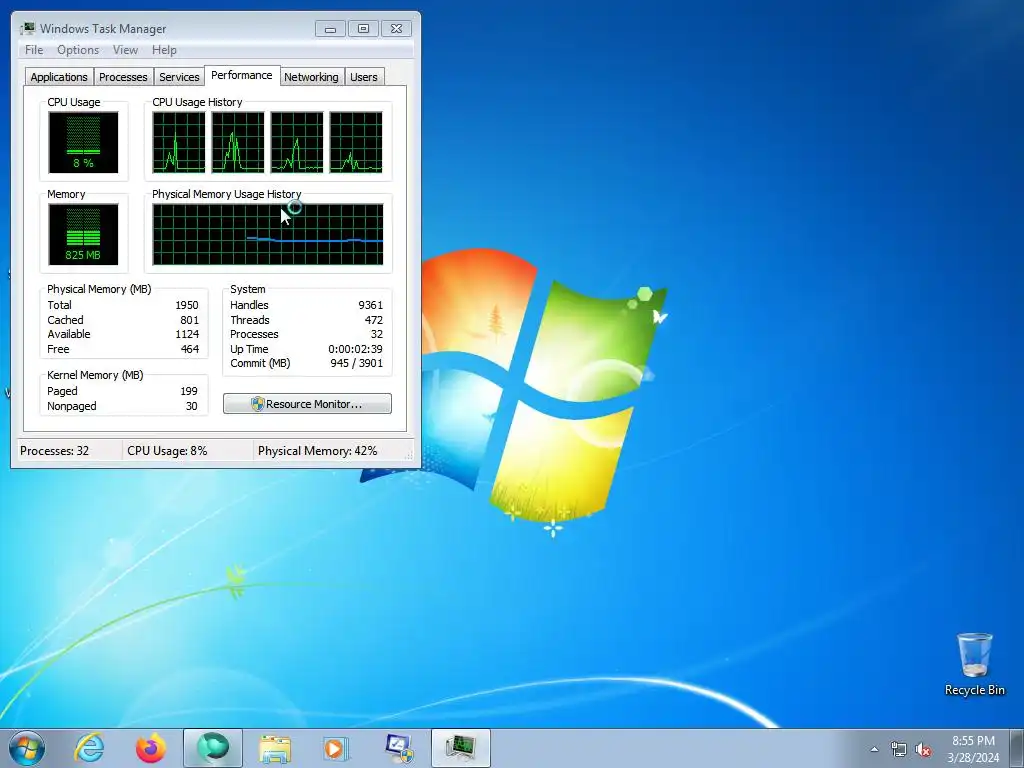Click the Up Time value 0:00:02:39
The width and height of the screenshot is (1024, 768).
(x=355, y=349)
